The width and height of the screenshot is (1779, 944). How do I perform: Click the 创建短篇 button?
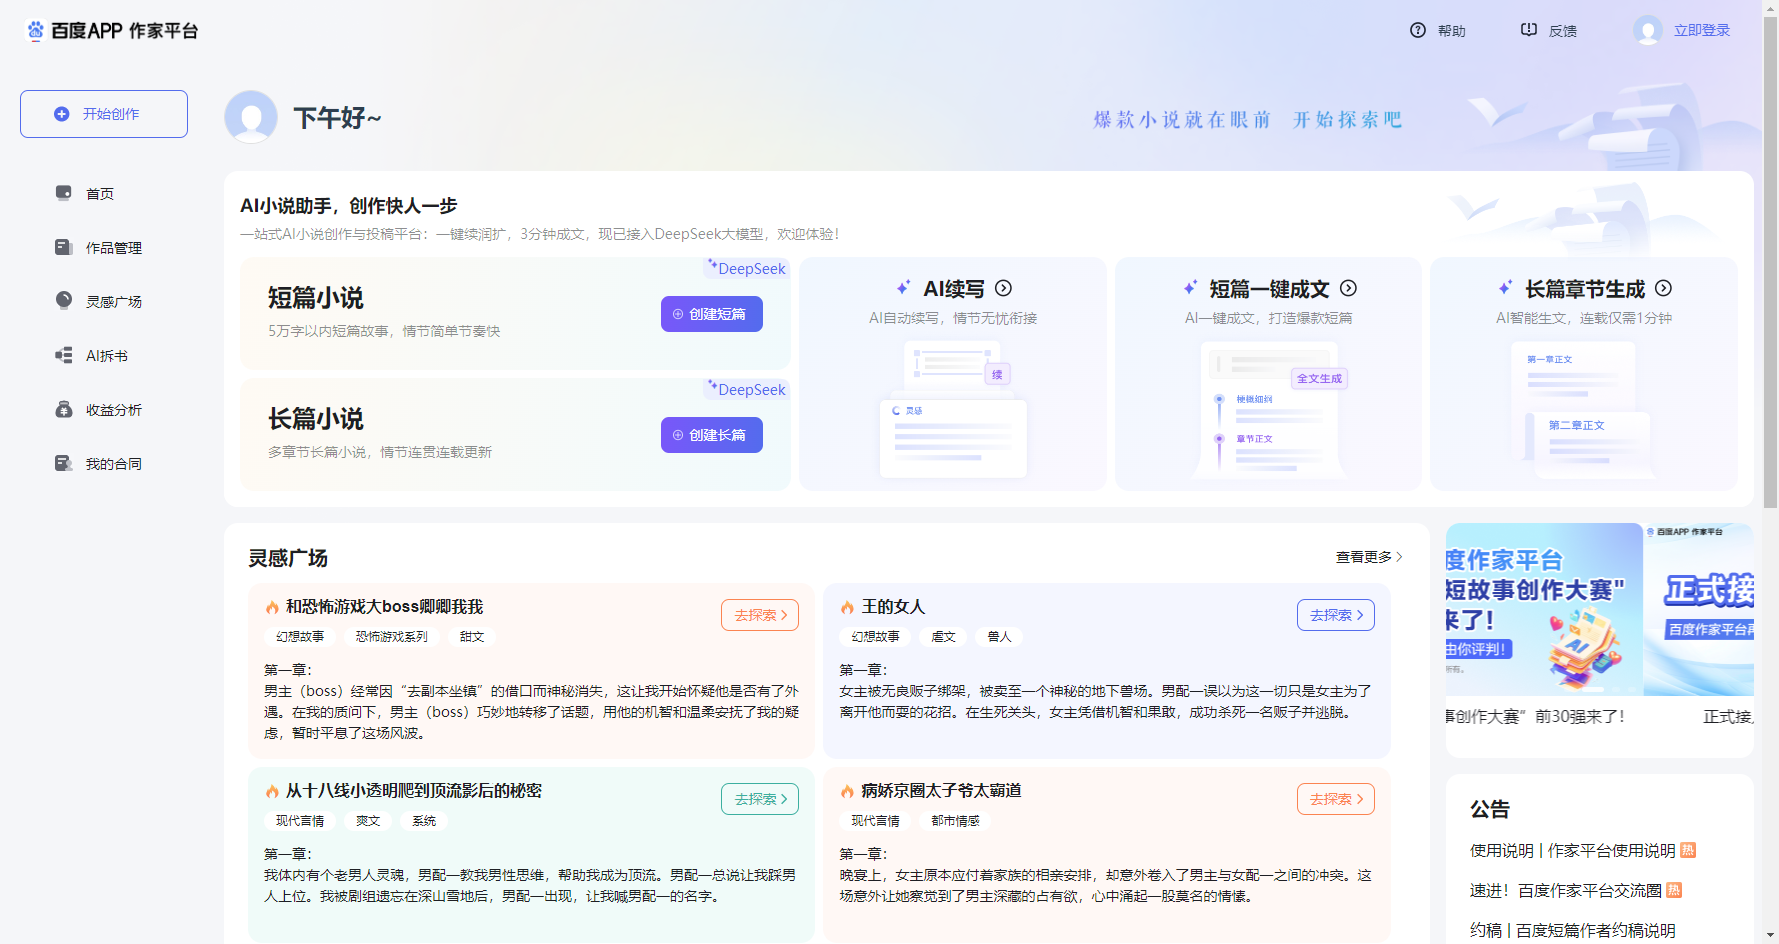pyautogui.click(x=712, y=314)
